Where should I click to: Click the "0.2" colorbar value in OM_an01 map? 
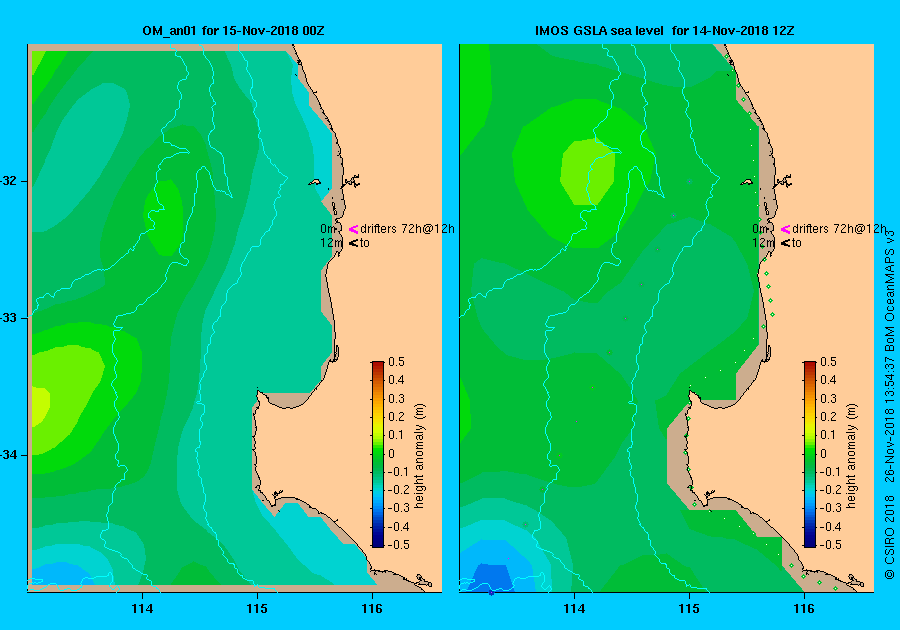point(397,417)
